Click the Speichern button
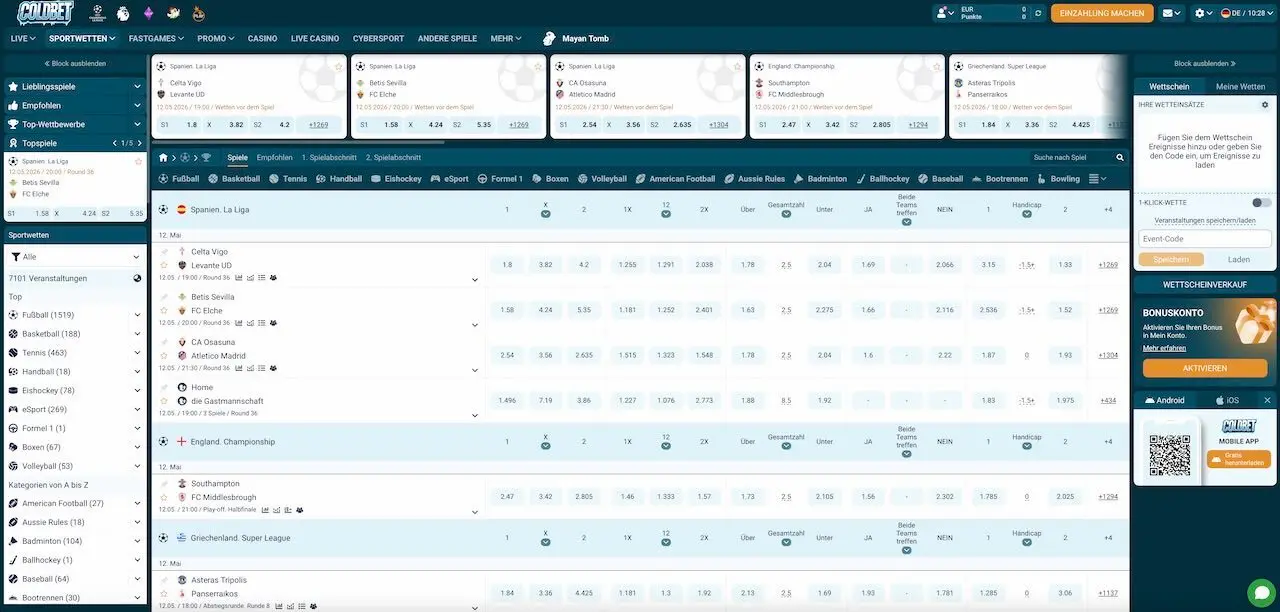Viewport: 1280px width, 612px height. [x=1171, y=259]
